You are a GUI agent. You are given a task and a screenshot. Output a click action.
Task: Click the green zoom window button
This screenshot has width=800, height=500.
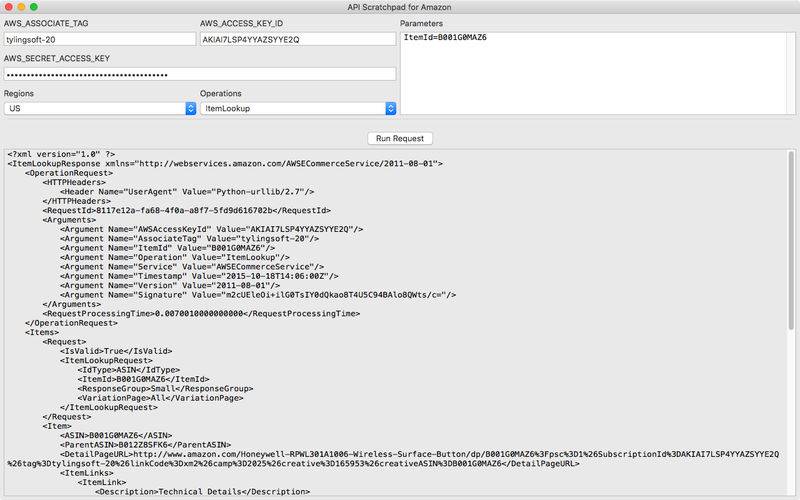34,7
